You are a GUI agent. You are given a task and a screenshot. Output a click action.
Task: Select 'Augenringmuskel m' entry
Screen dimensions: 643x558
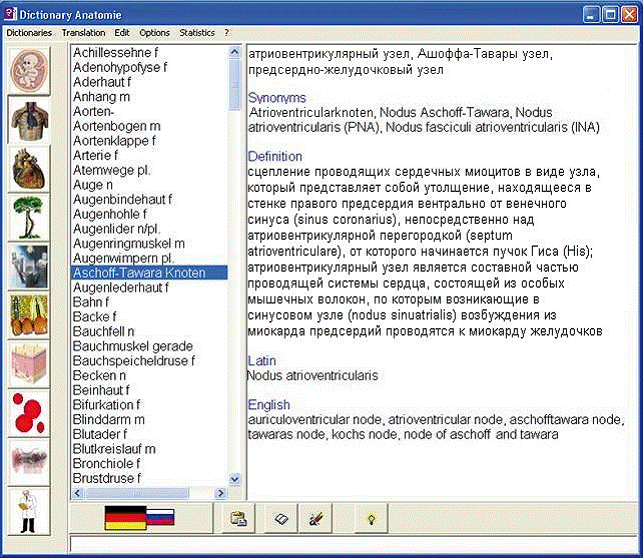(129, 244)
